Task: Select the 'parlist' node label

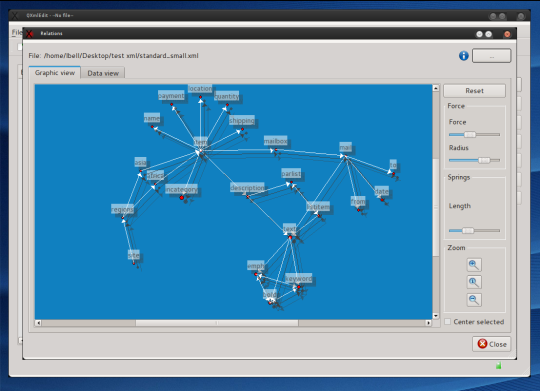Action: (x=291, y=173)
